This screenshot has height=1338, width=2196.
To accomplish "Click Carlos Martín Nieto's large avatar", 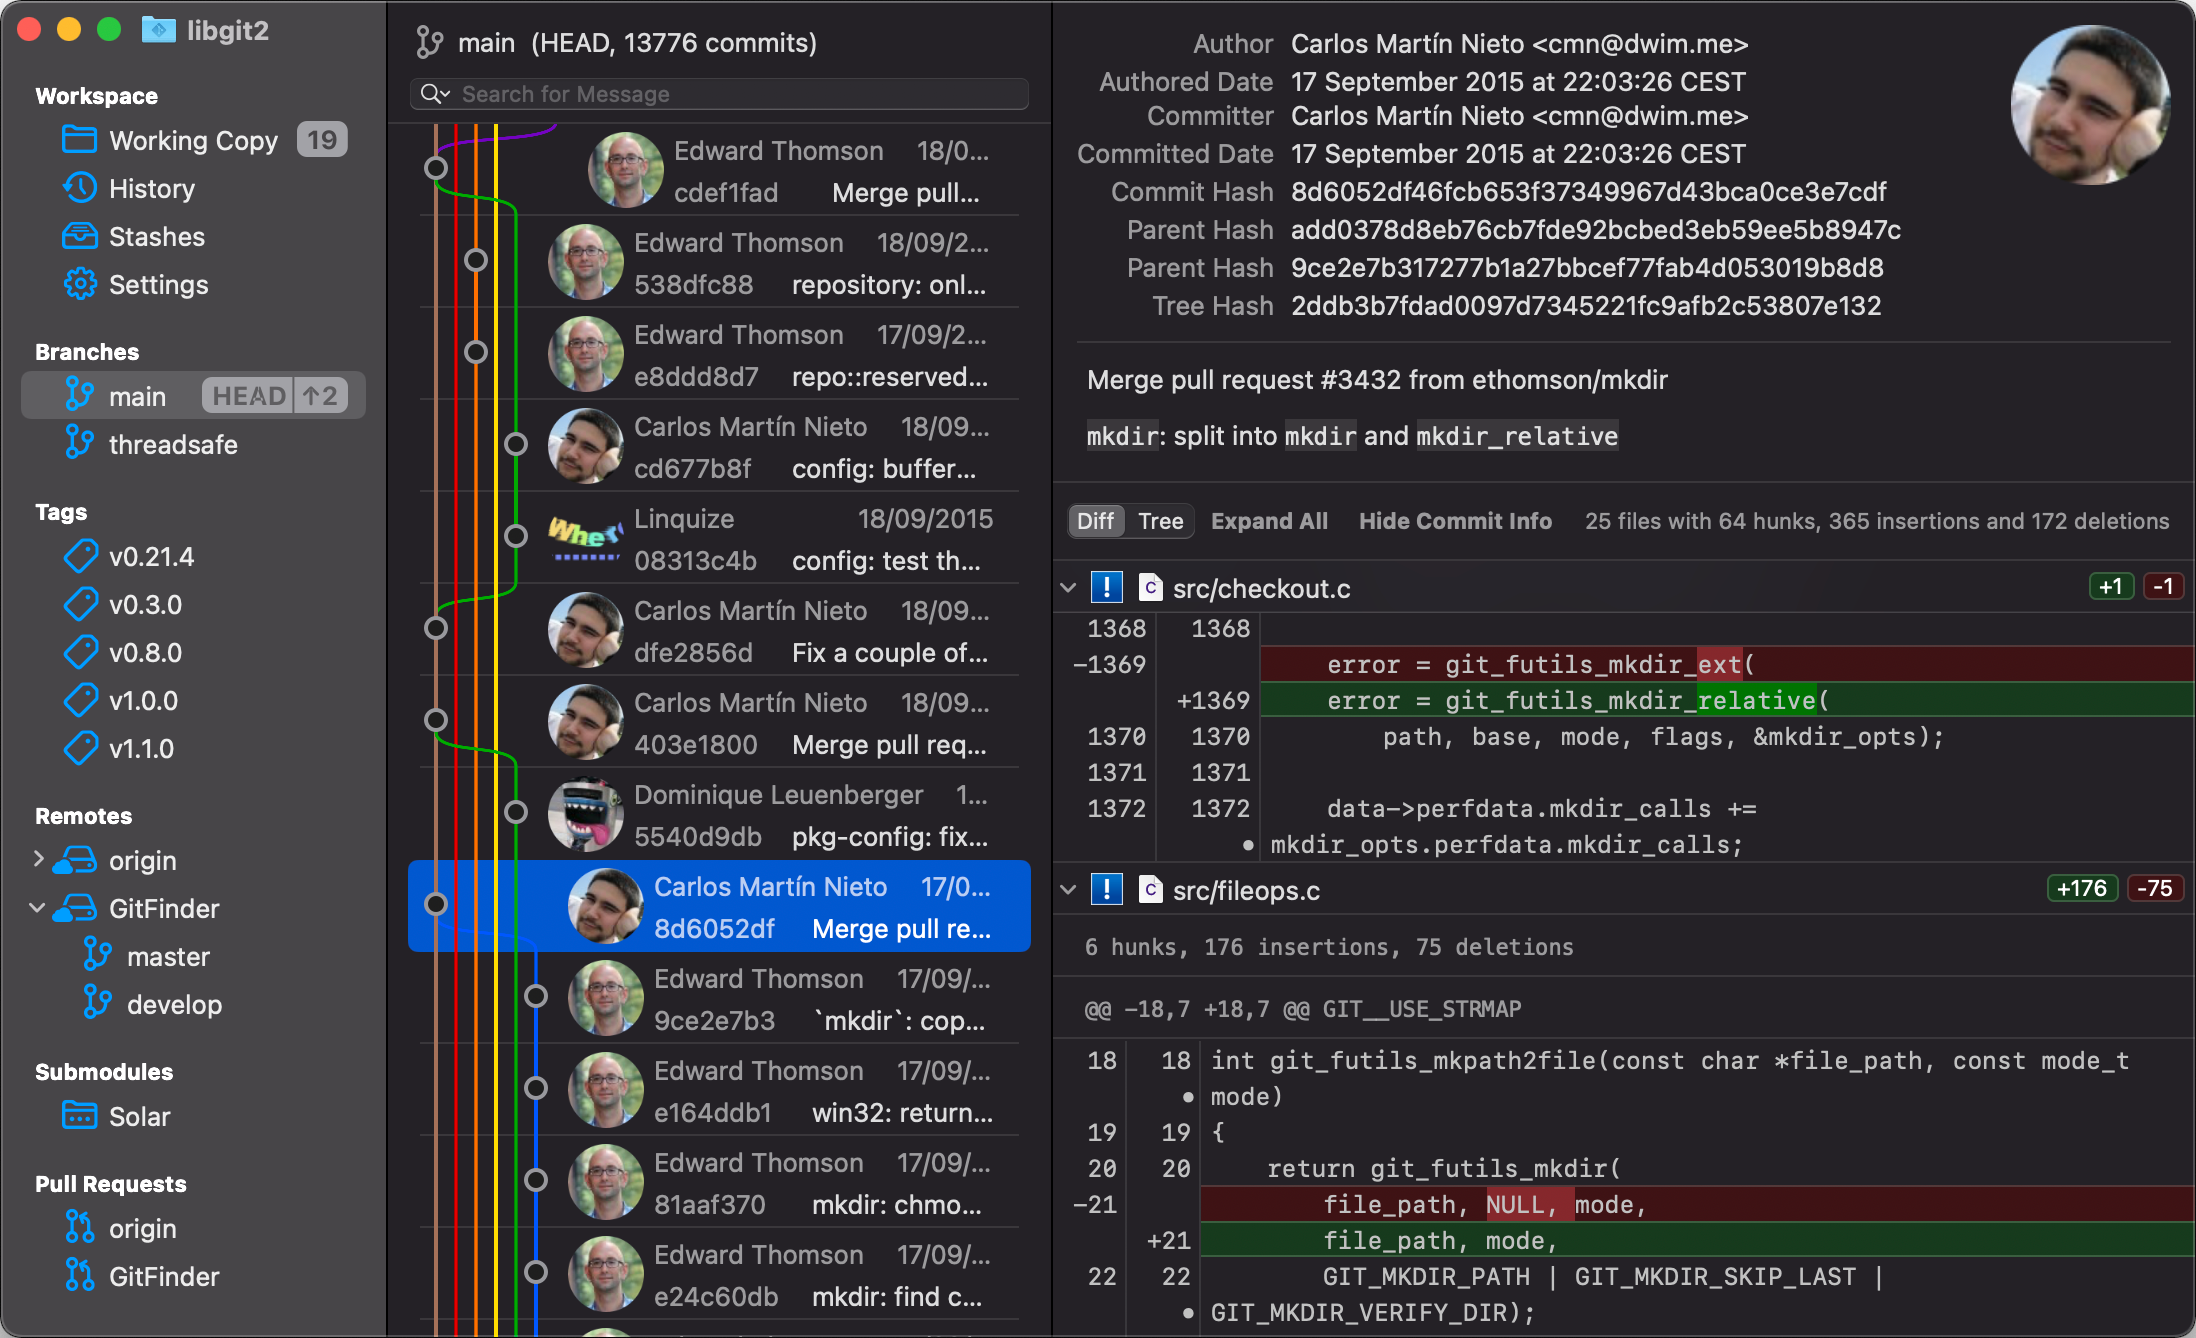I will point(2090,104).
